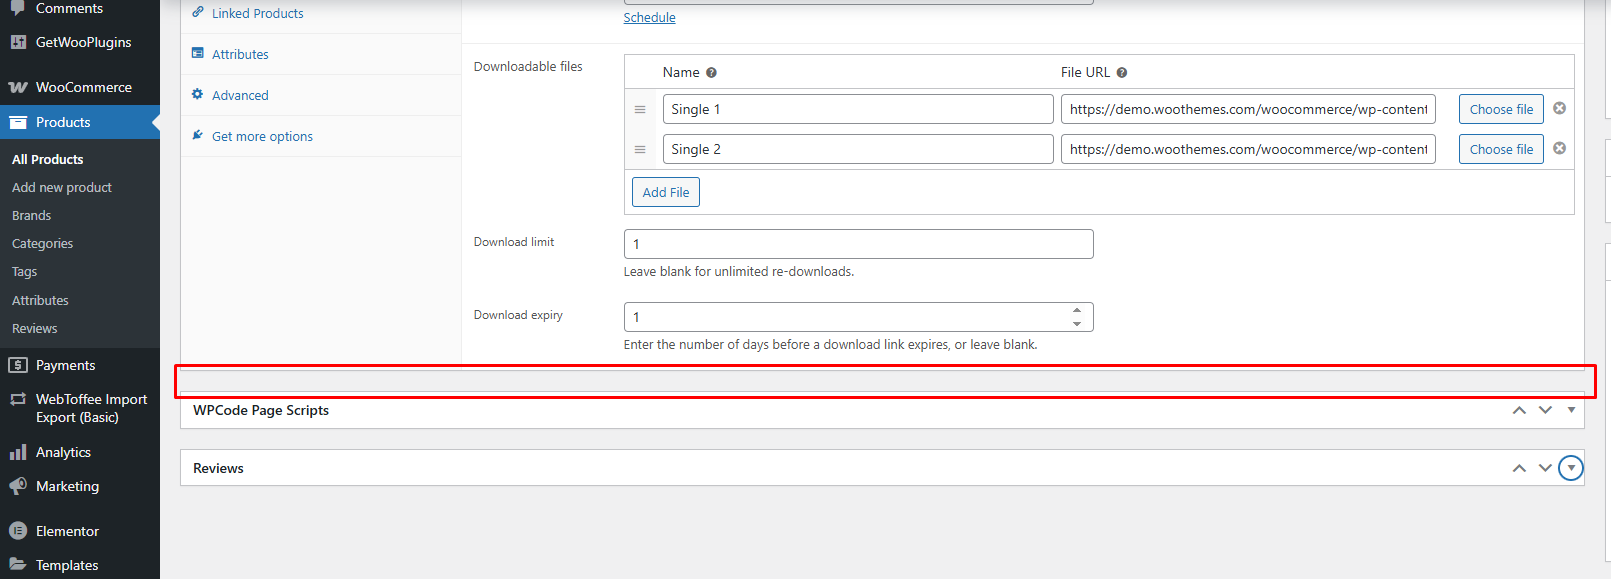Choose file for Single 1 download
This screenshot has width=1611, height=579.
coord(1501,109)
